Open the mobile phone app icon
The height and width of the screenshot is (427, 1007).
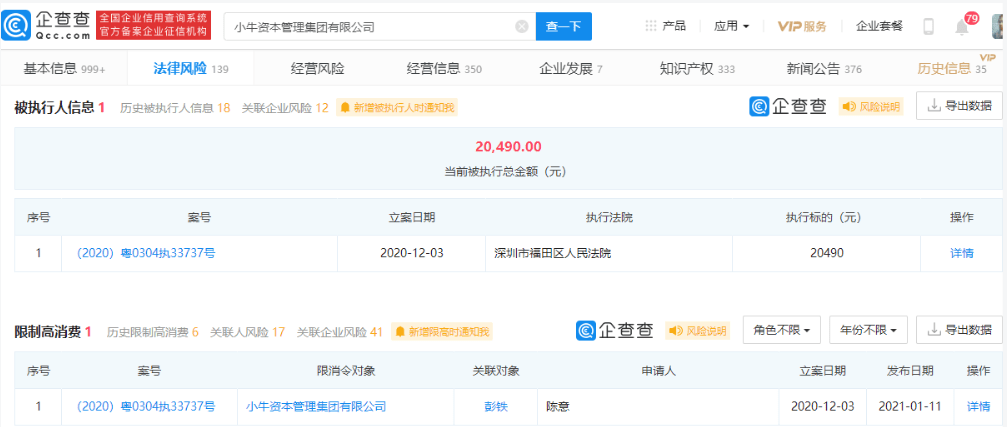(928, 26)
